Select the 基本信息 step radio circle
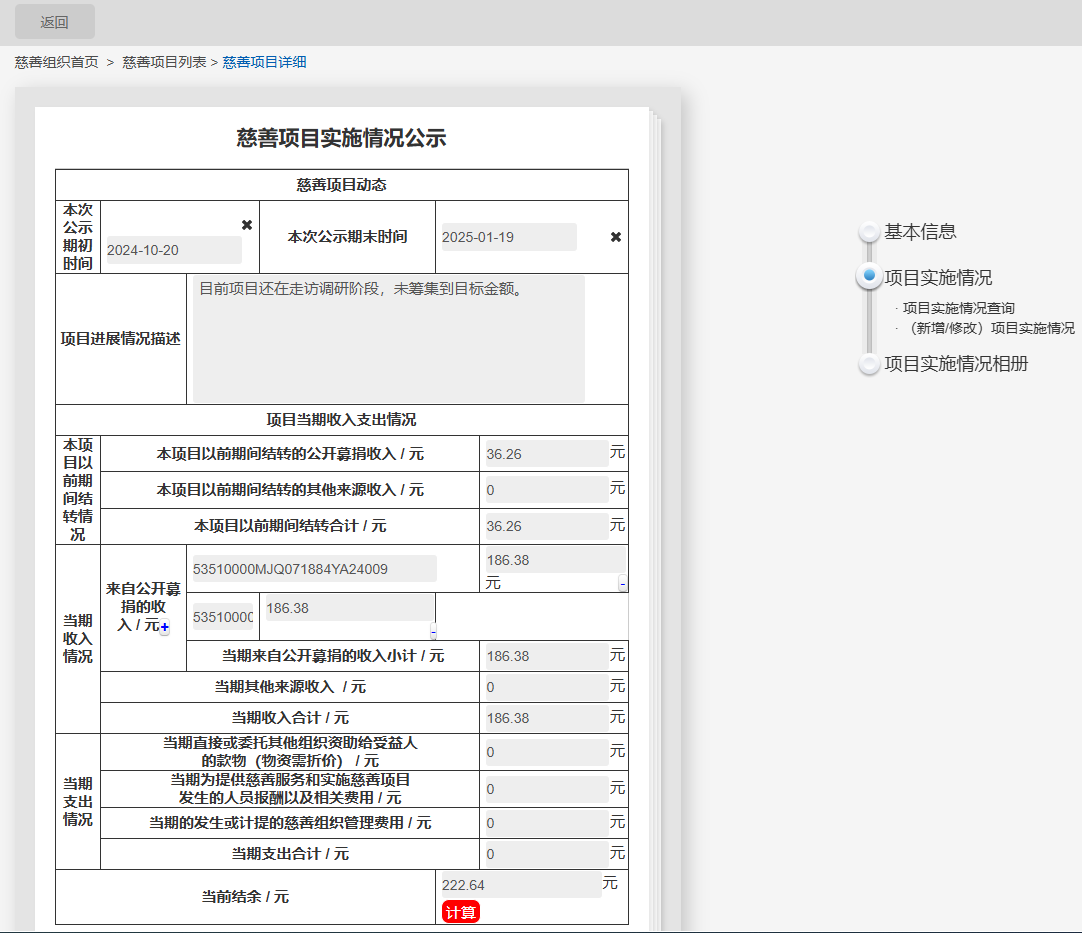This screenshot has height=933, width=1082. 869,231
